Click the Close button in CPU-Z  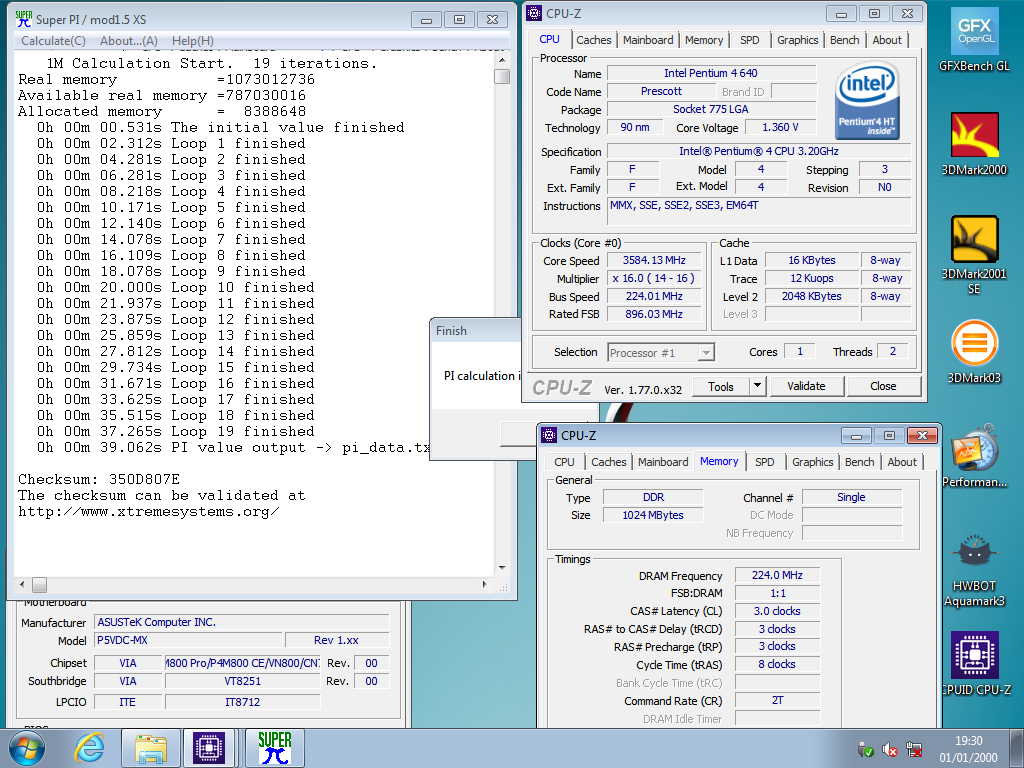883,386
